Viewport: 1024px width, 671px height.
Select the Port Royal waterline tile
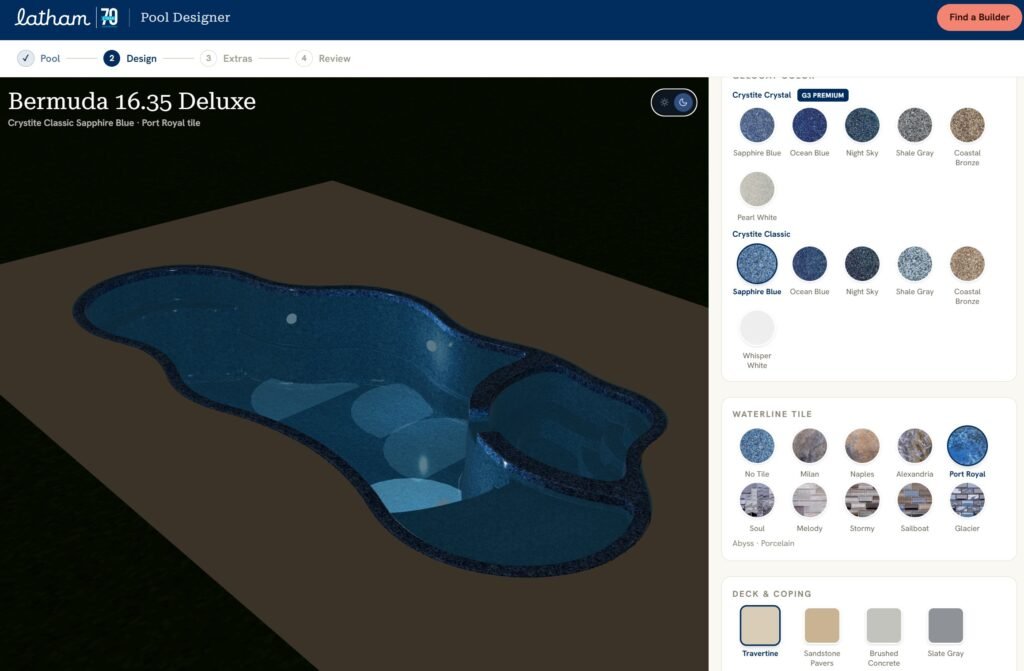pos(967,446)
